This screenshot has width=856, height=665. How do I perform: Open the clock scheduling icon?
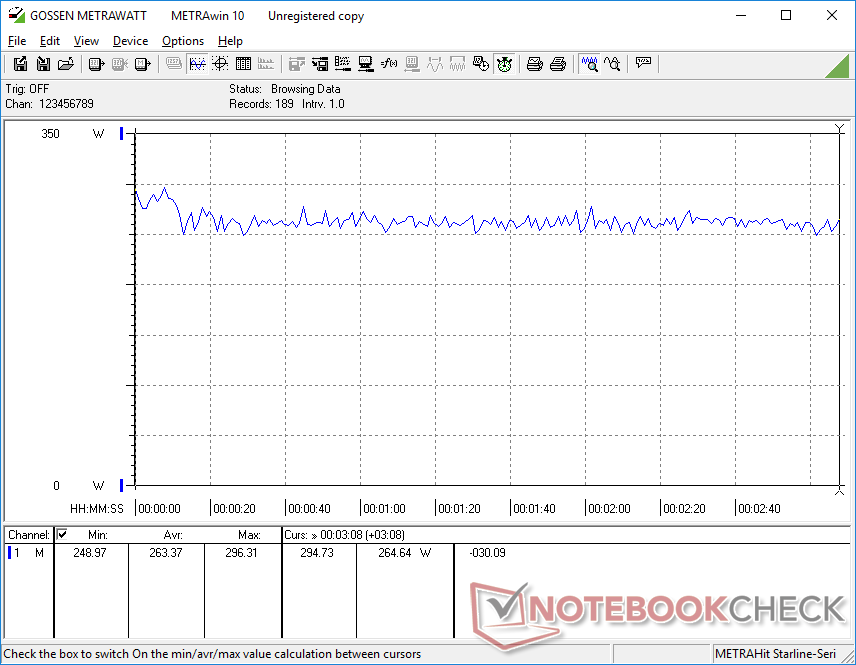tap(480, 64)
